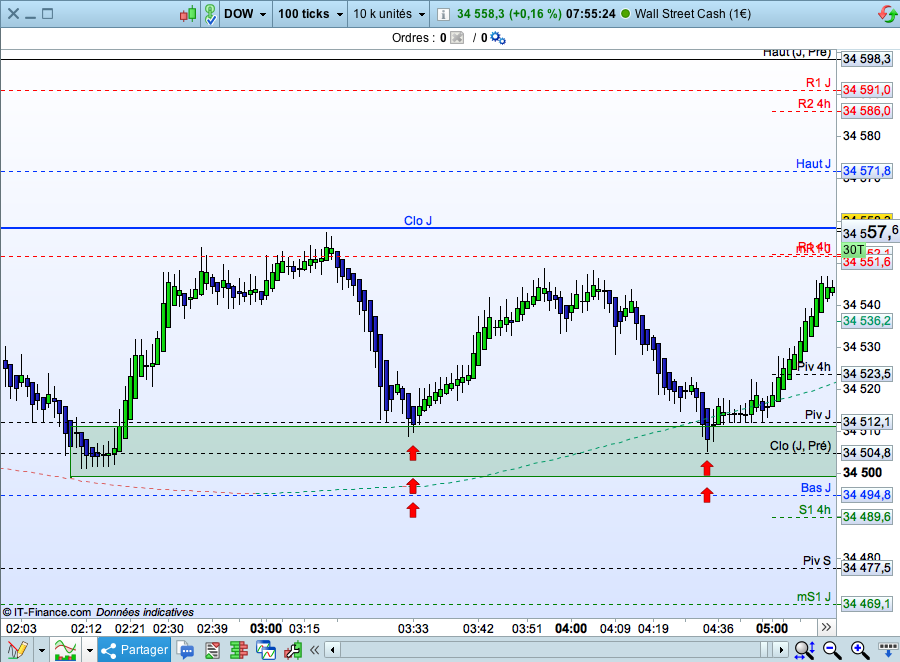The image size is (900, 662).
Task: Click the horizontal chart scrollbar track
Action: pos(556,650)
